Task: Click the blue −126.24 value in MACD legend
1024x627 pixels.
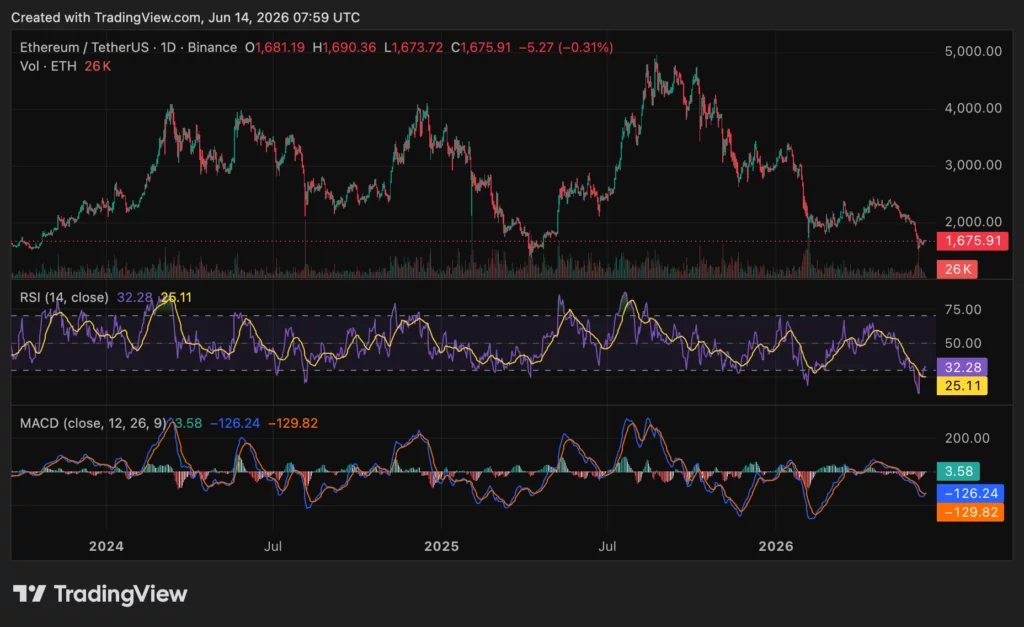Action: (234, 423)
